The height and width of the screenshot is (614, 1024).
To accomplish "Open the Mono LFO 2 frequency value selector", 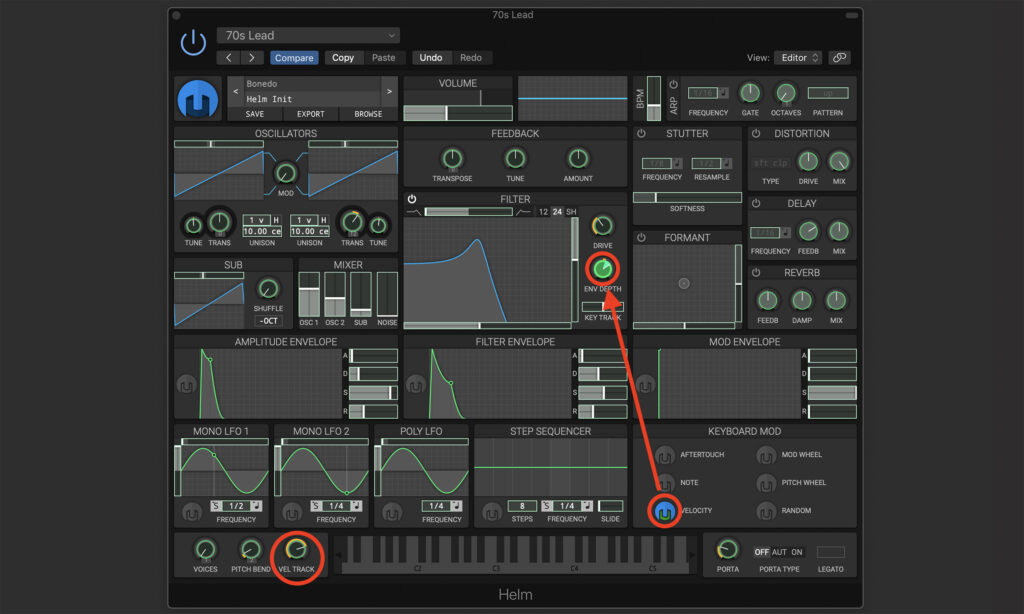I will pos(336,506).
